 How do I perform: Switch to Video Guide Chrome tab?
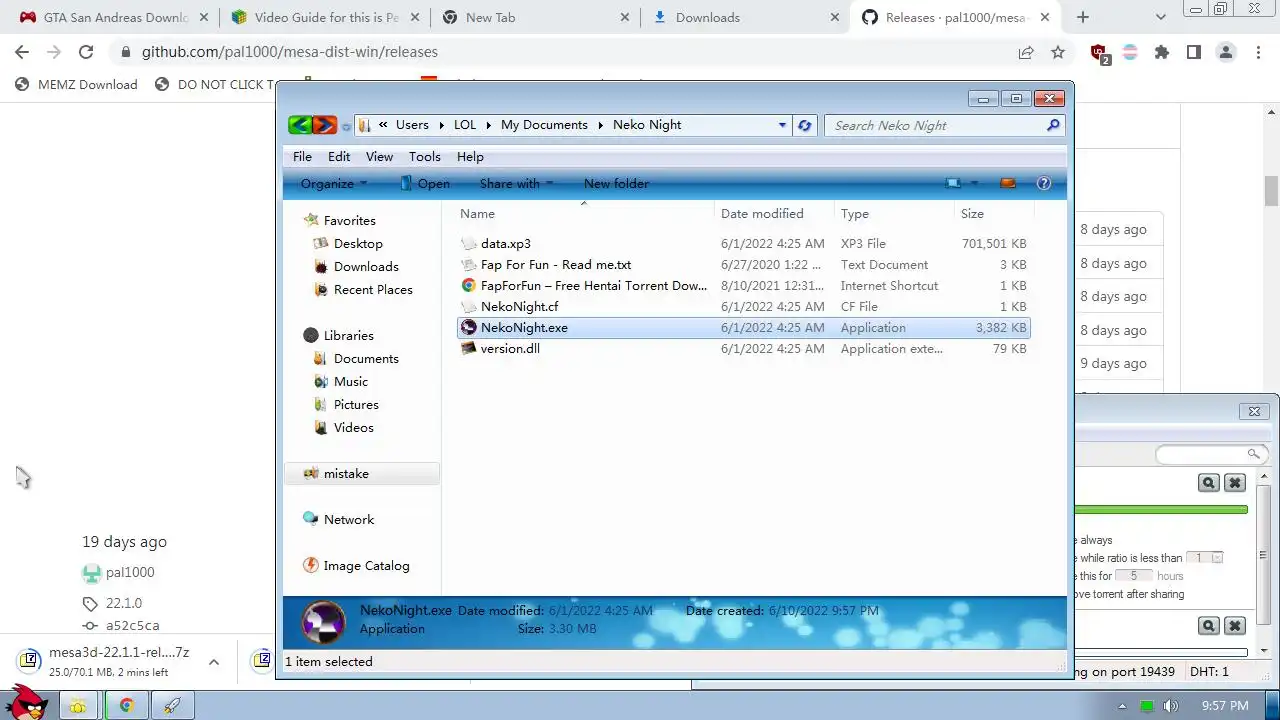point(324,17)
